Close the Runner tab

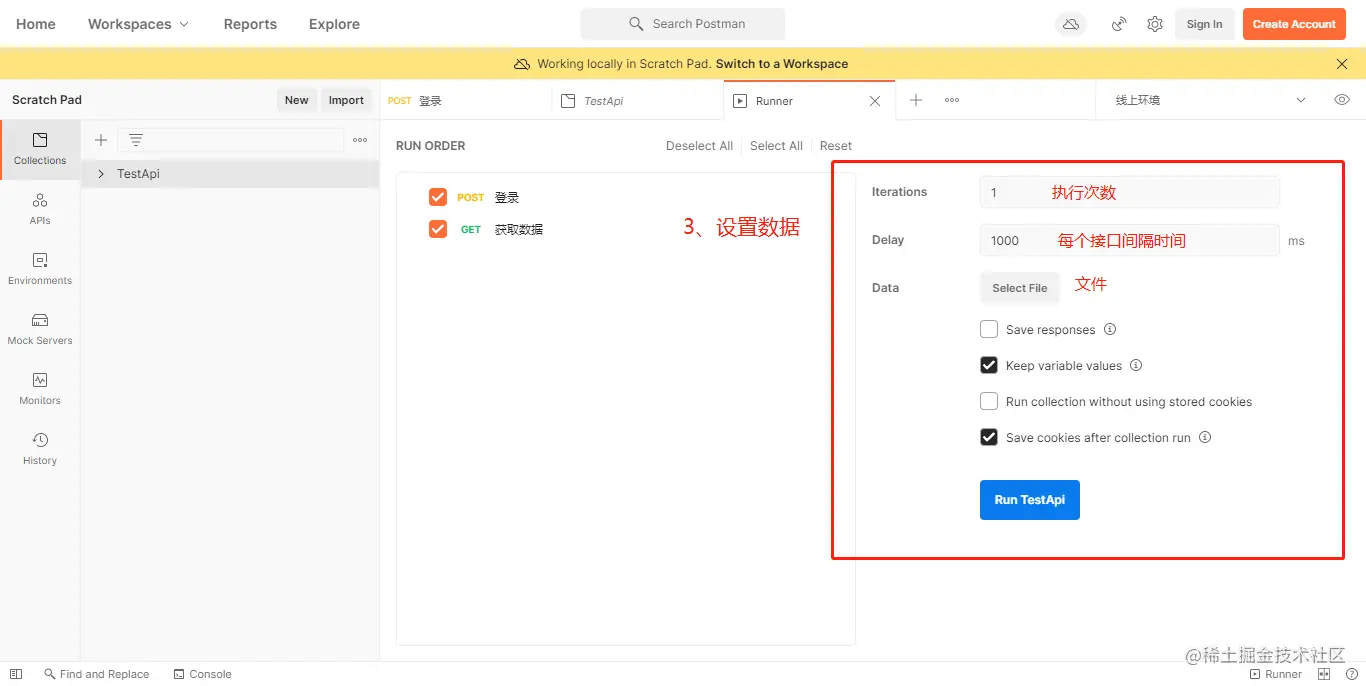pos(875,101)
